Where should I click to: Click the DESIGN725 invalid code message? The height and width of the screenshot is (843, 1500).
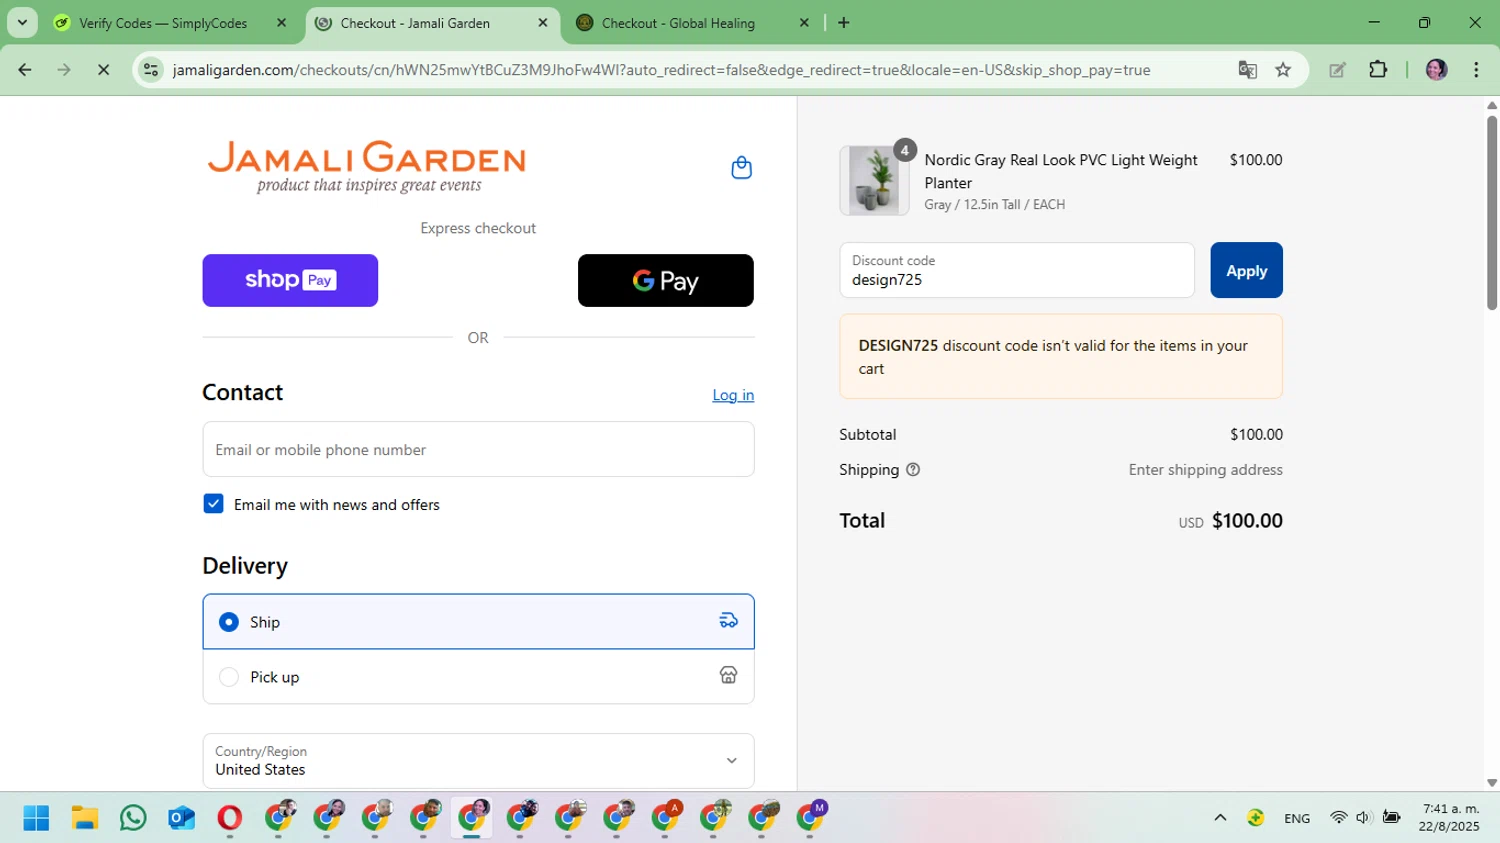(1061, 357)
